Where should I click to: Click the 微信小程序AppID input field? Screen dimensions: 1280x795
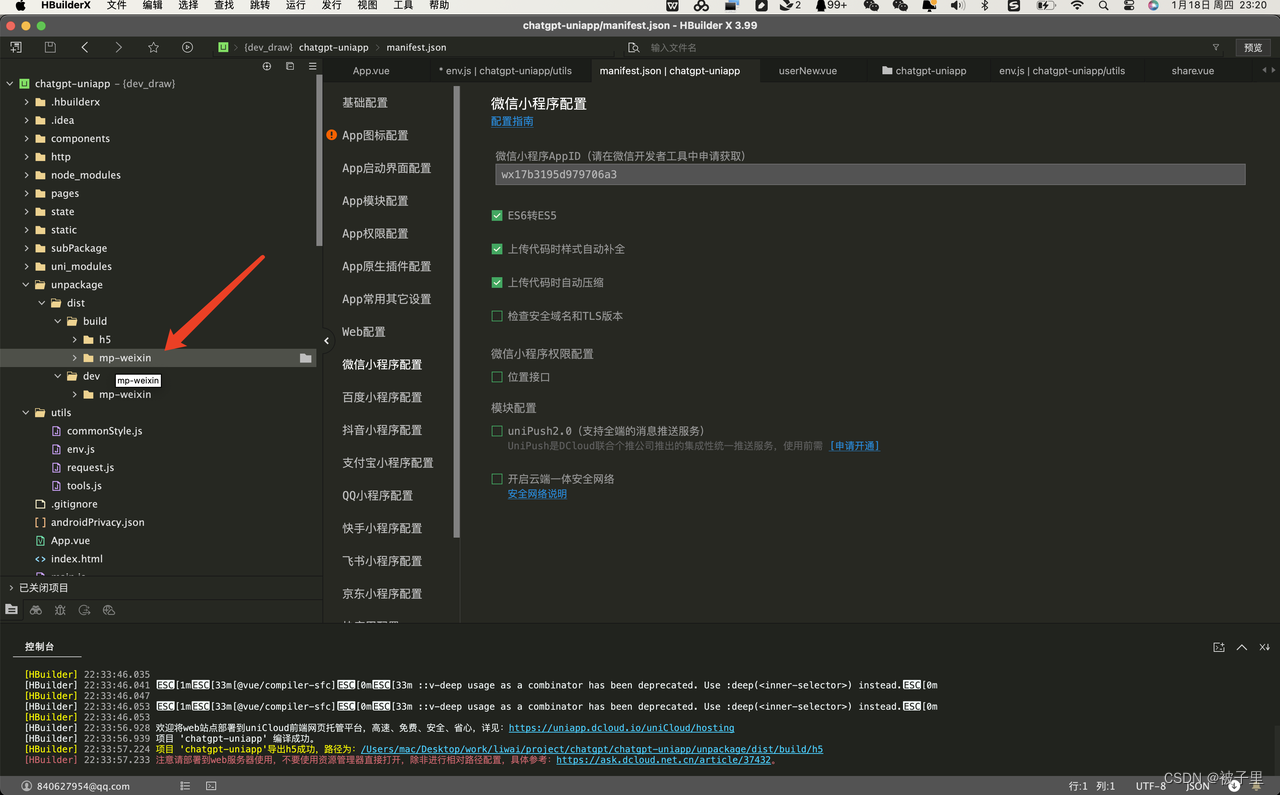870,175
